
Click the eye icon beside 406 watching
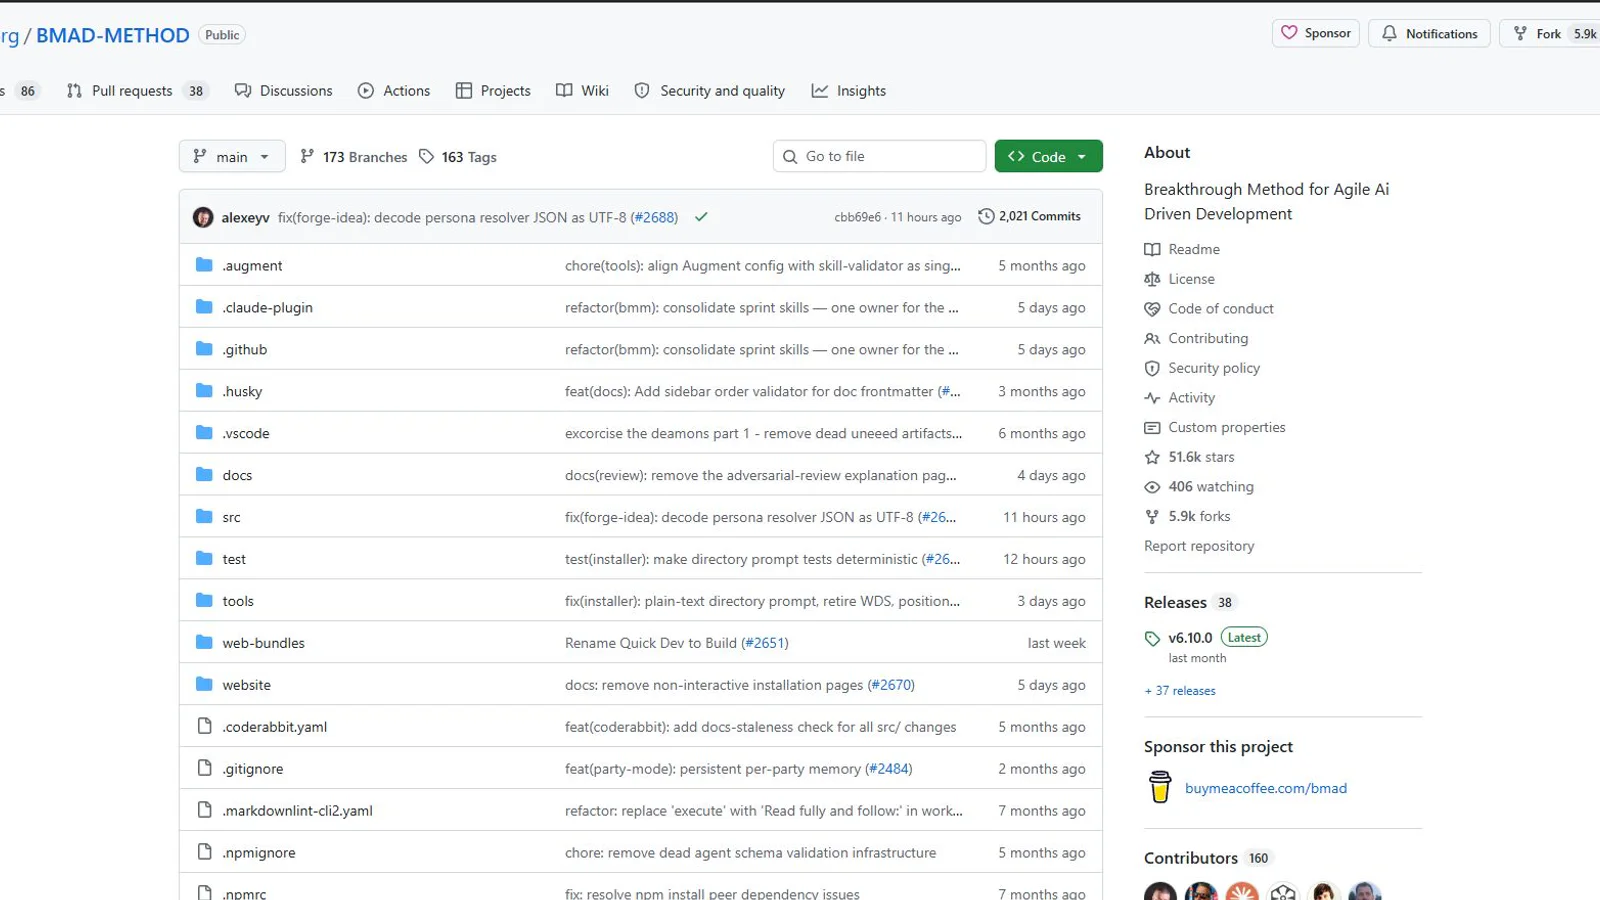[1152, 487]
